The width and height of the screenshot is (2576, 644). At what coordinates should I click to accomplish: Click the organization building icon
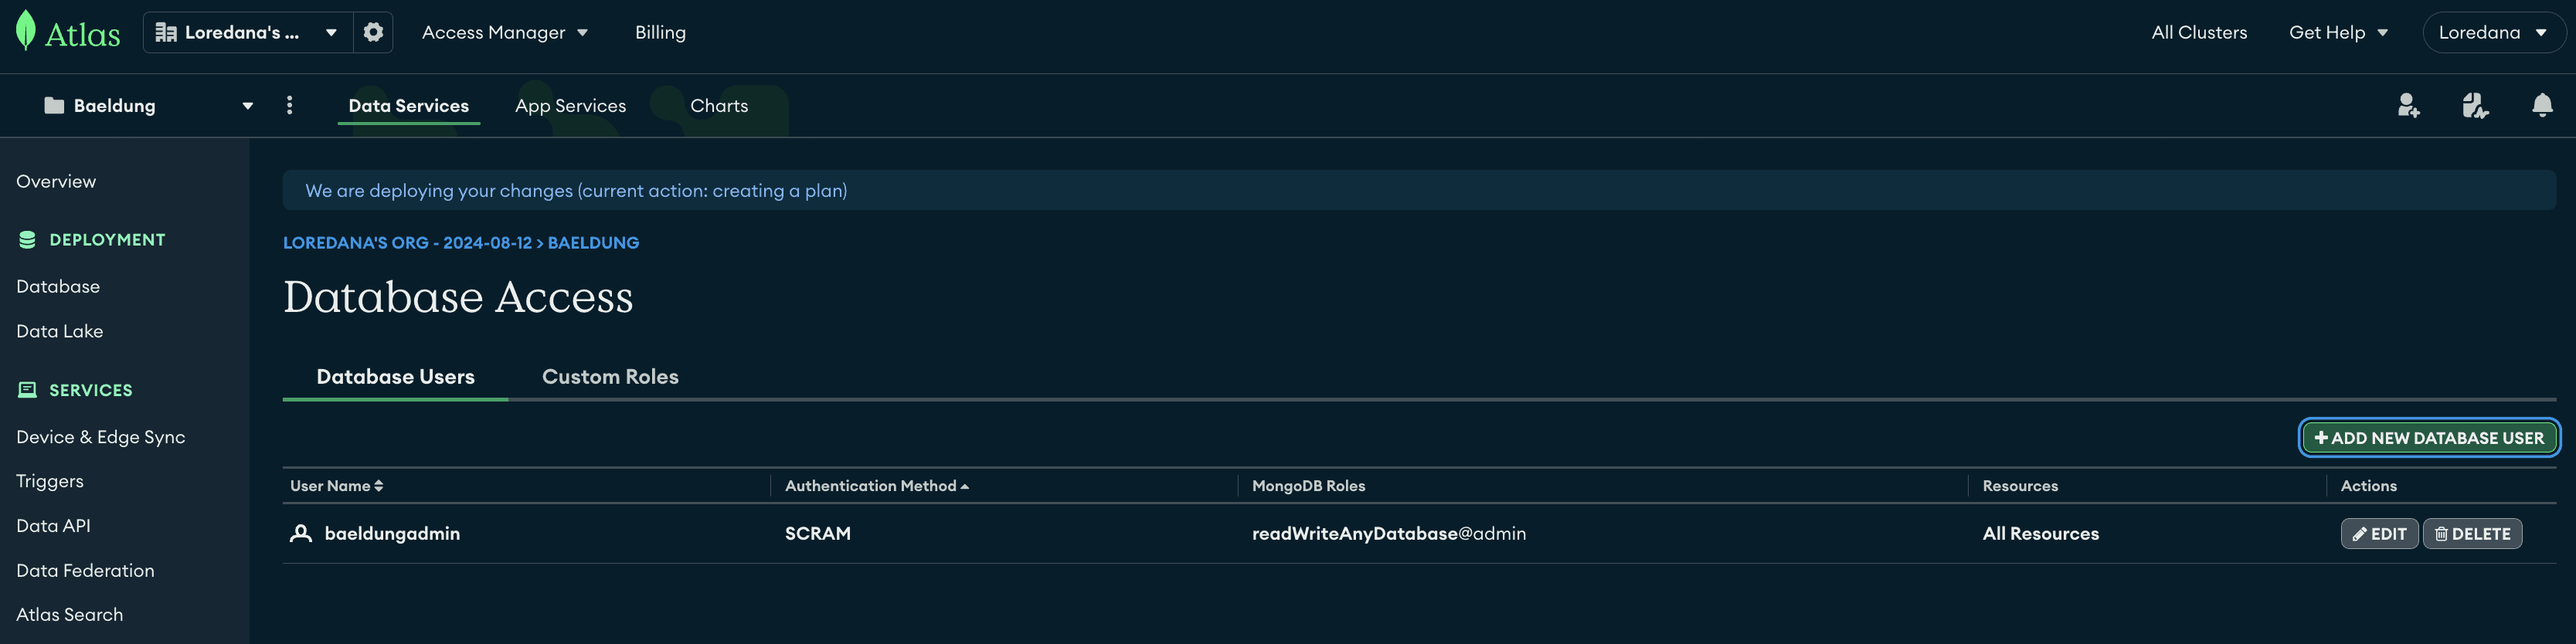point(166,32)
